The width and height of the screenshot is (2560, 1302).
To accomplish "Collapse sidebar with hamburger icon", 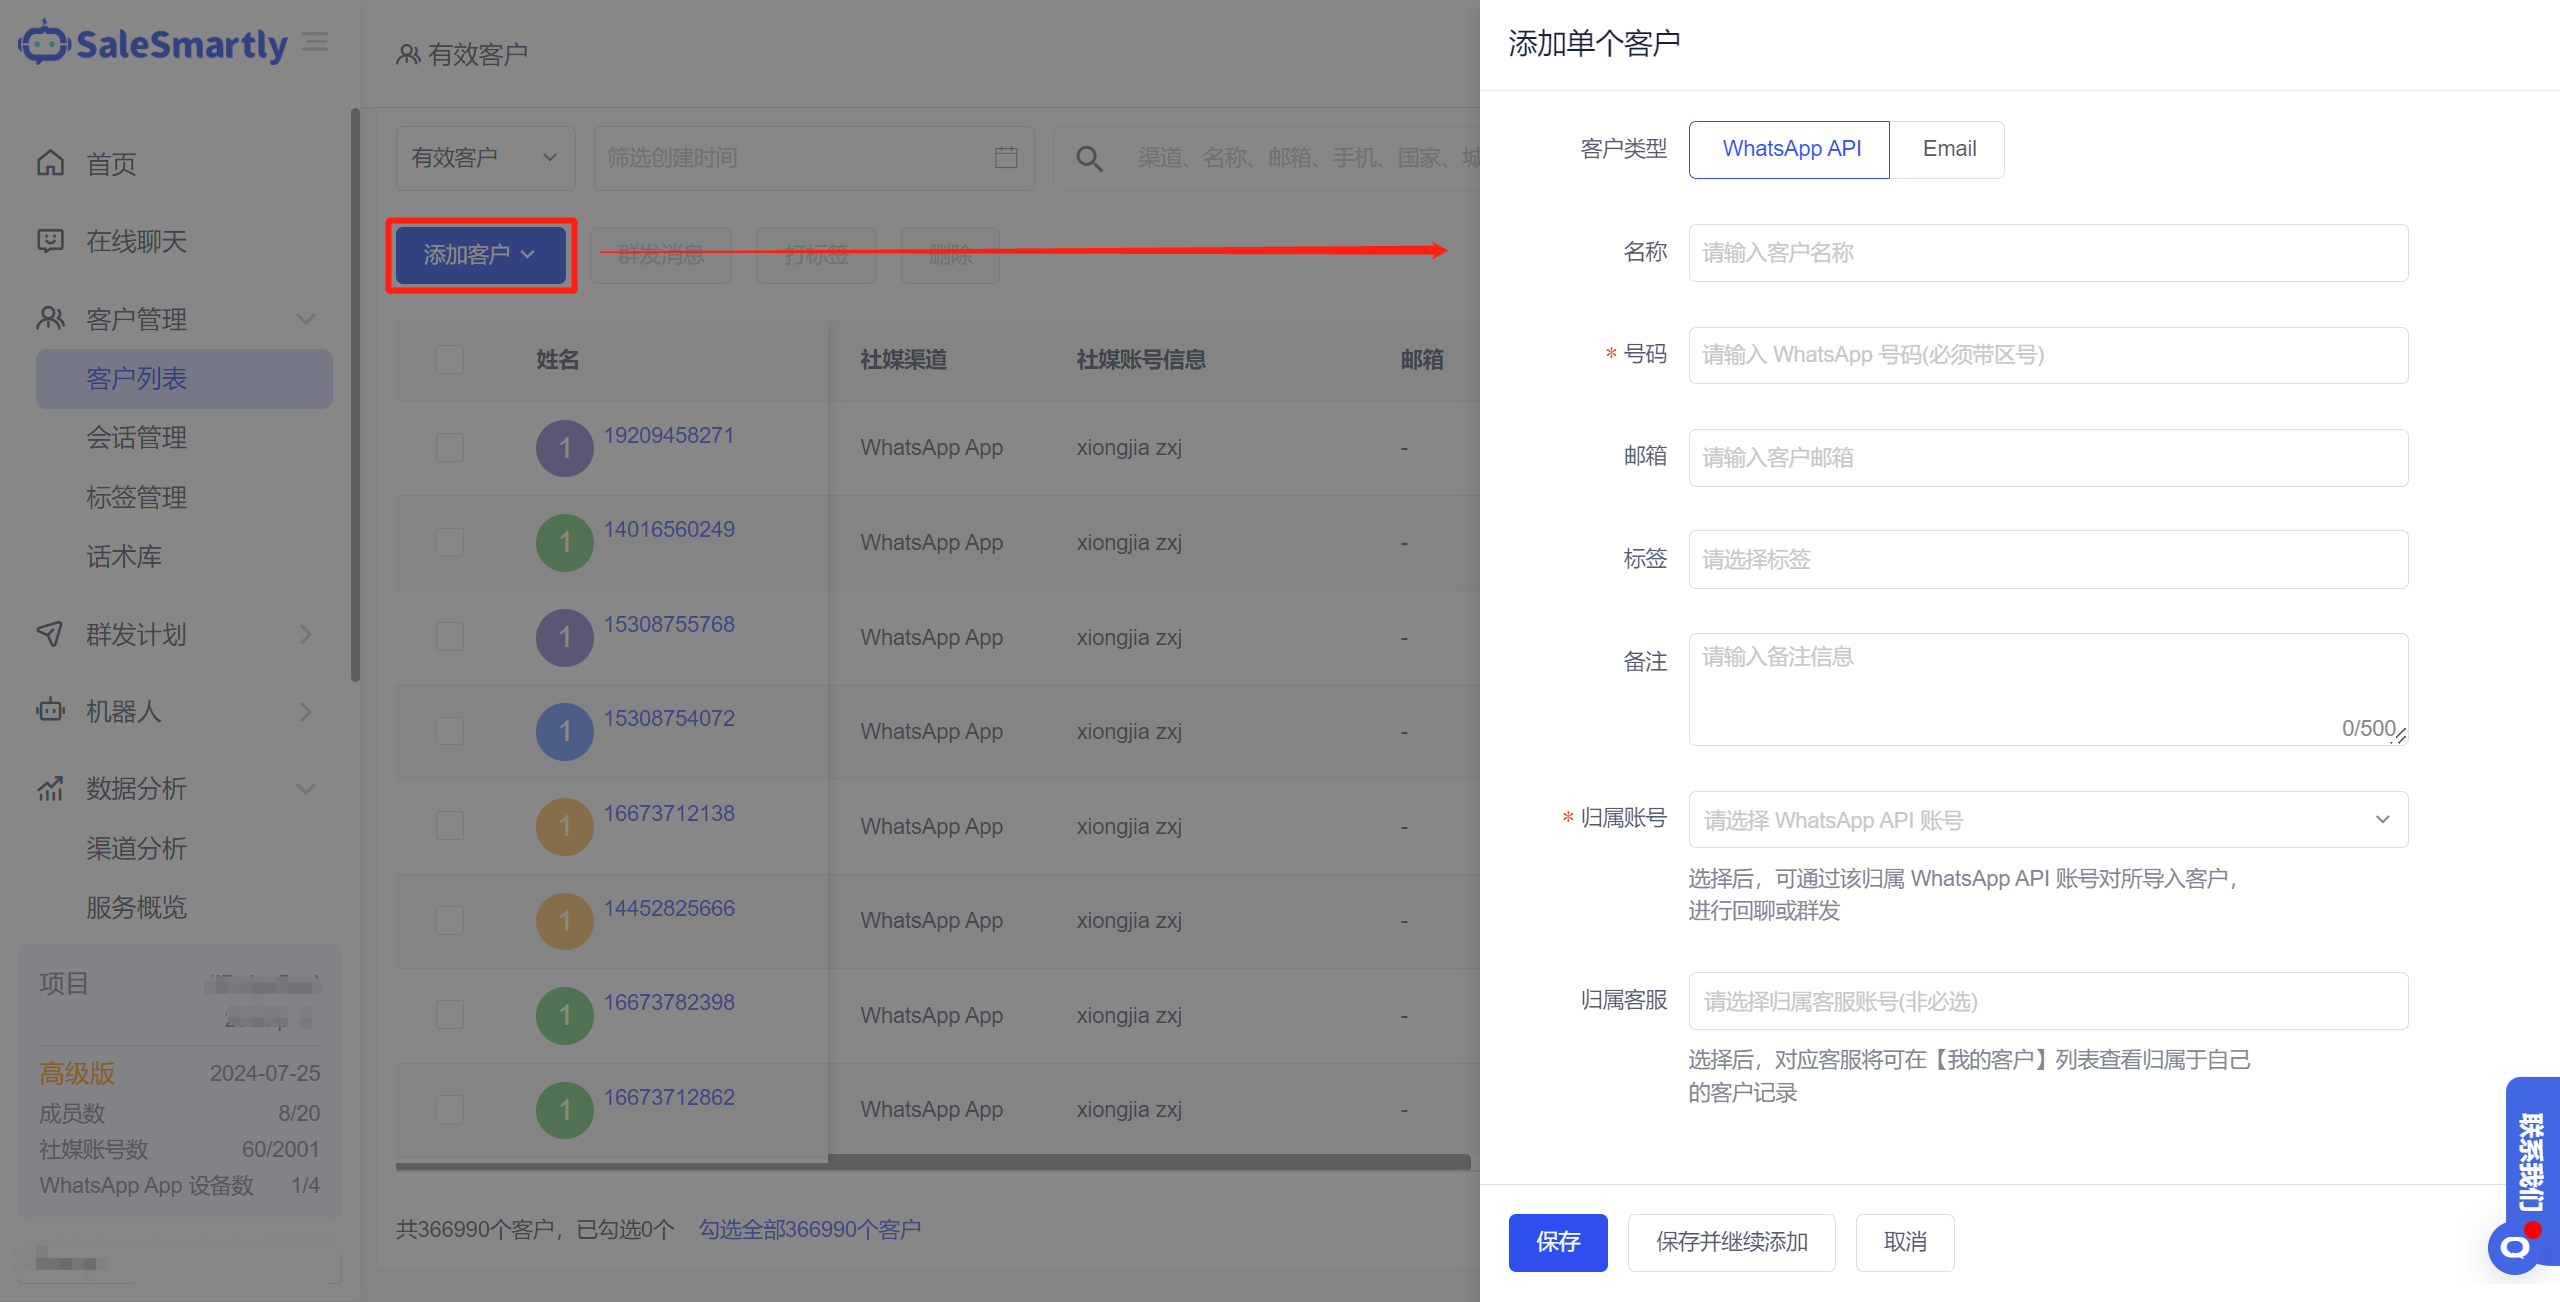I will (x=315, y=42).
